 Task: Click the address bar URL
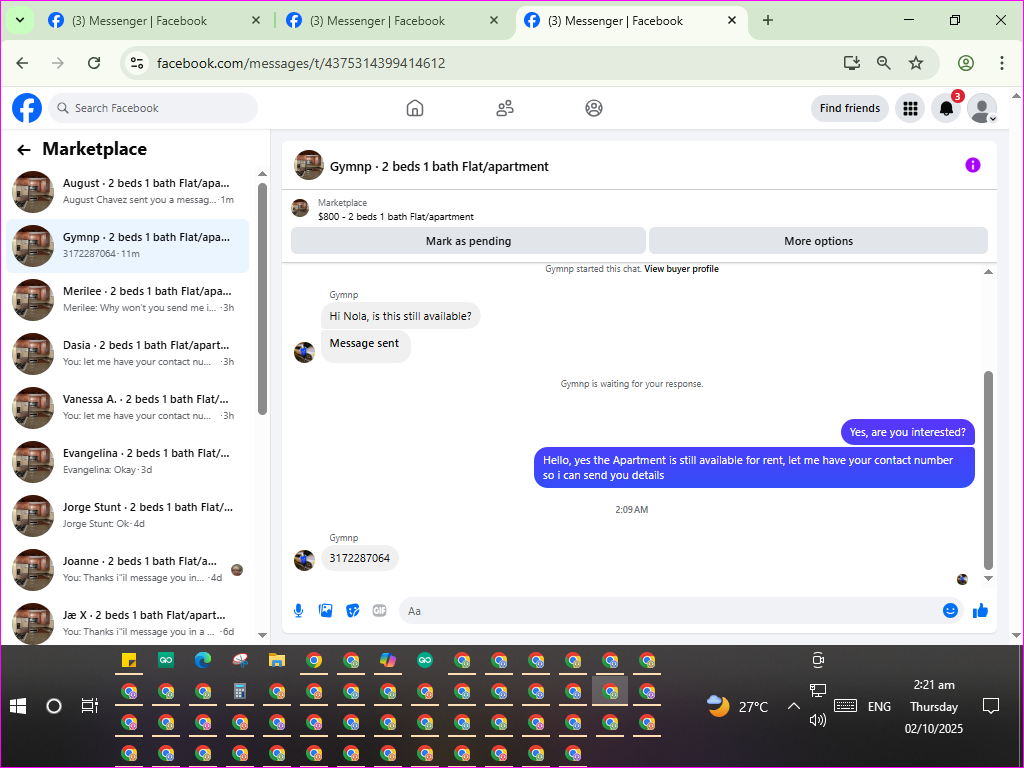click(x=301, y=63)
